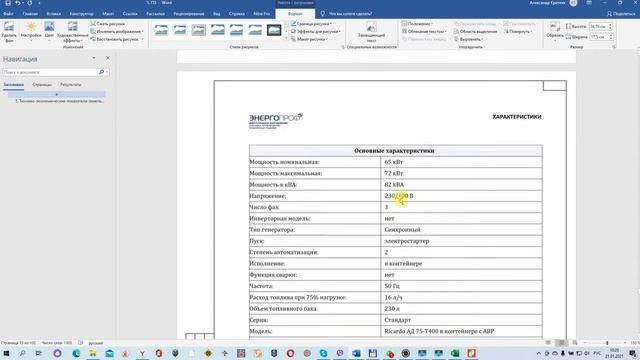Close the Navigation pane
The height and width of the screenshot is (360, 640).
108,58
